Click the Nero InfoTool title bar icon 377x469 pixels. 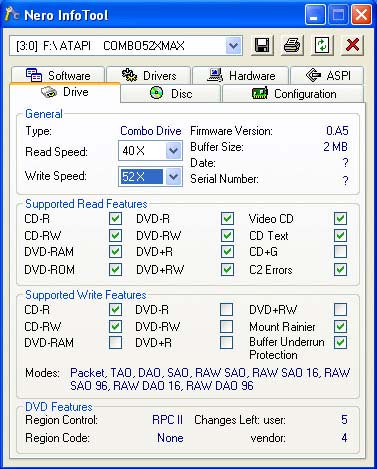point(12,14)
